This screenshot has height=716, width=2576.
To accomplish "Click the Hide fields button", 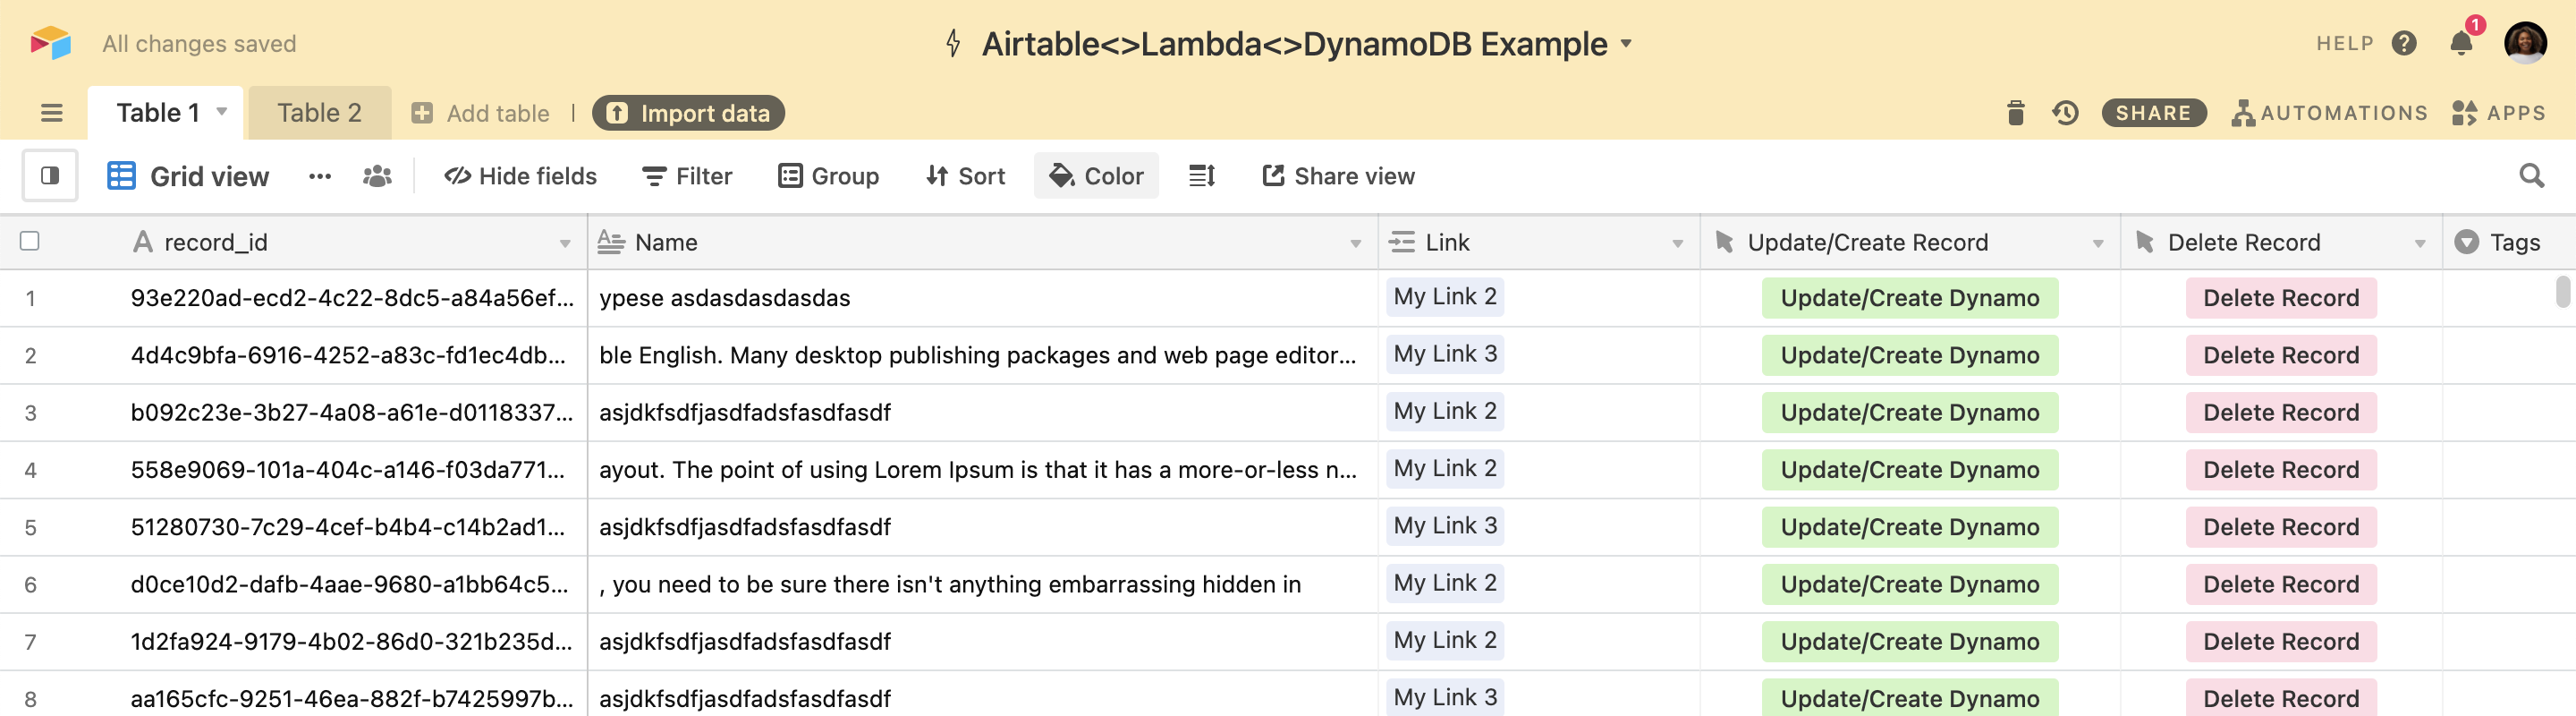I will [x=520, y=176].
